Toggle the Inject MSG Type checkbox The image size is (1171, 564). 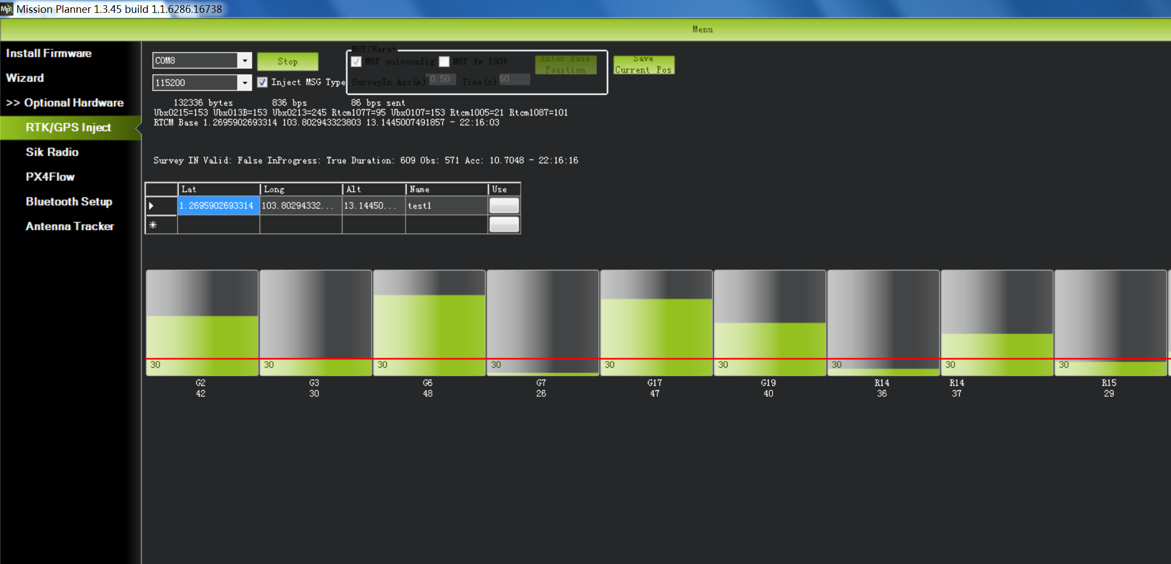click(262, 83)
